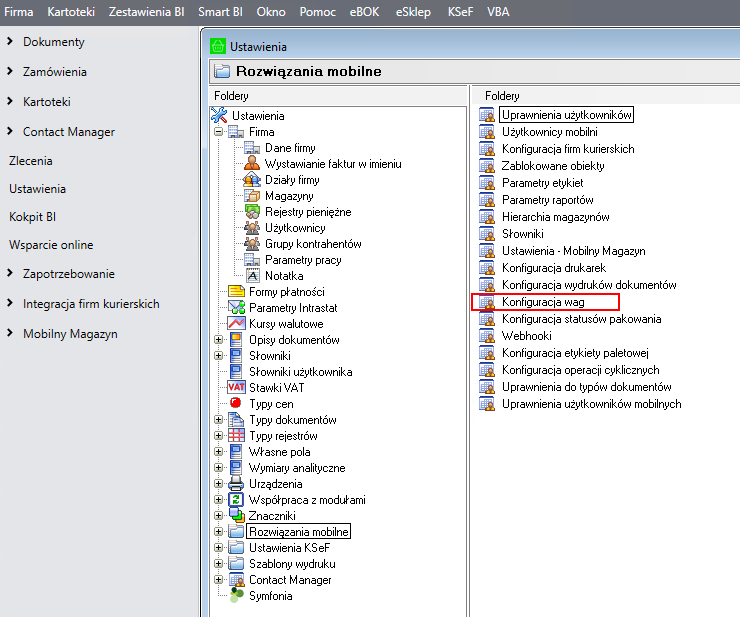740x617 pixels.
Task: Click the red Typy cen icon
Action: pos(236,404)
